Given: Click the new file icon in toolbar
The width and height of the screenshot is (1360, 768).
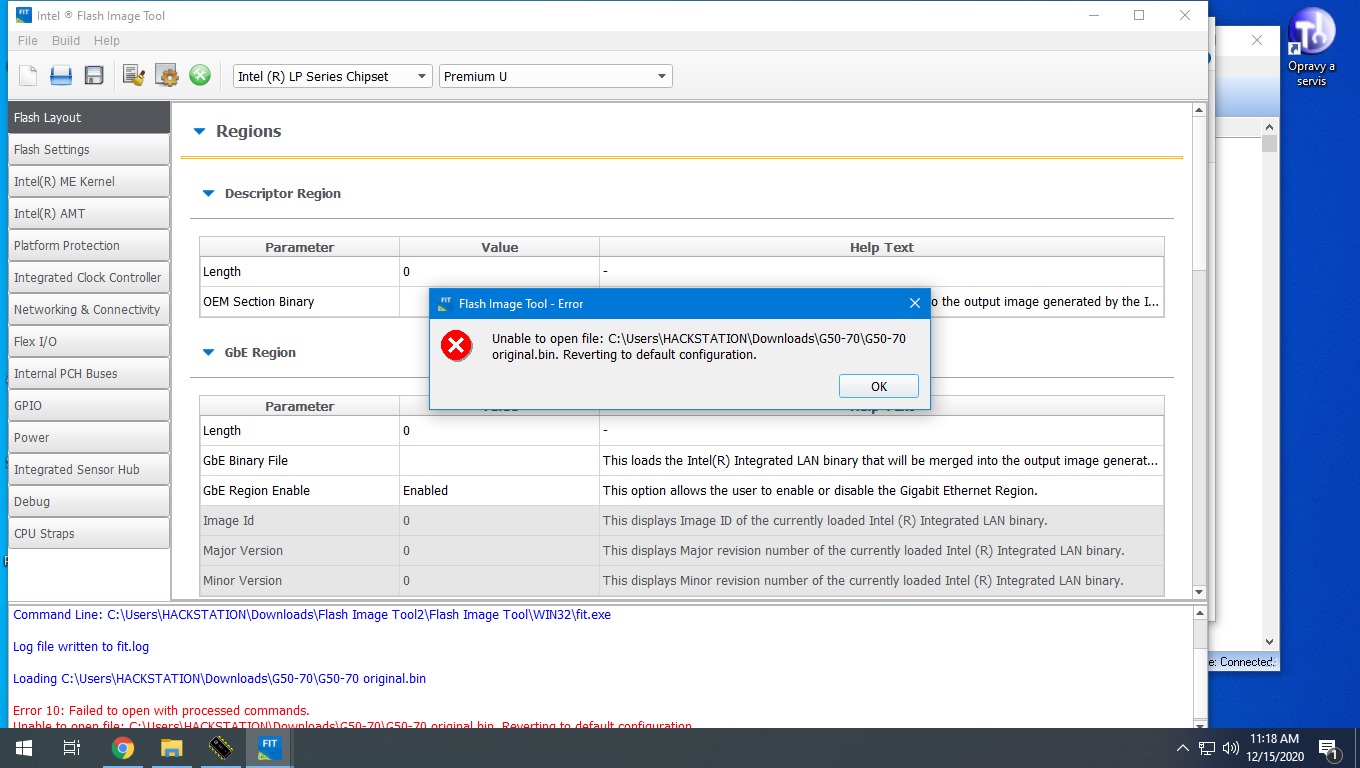Looking at the screenshot, I should [x=28, y=76].
